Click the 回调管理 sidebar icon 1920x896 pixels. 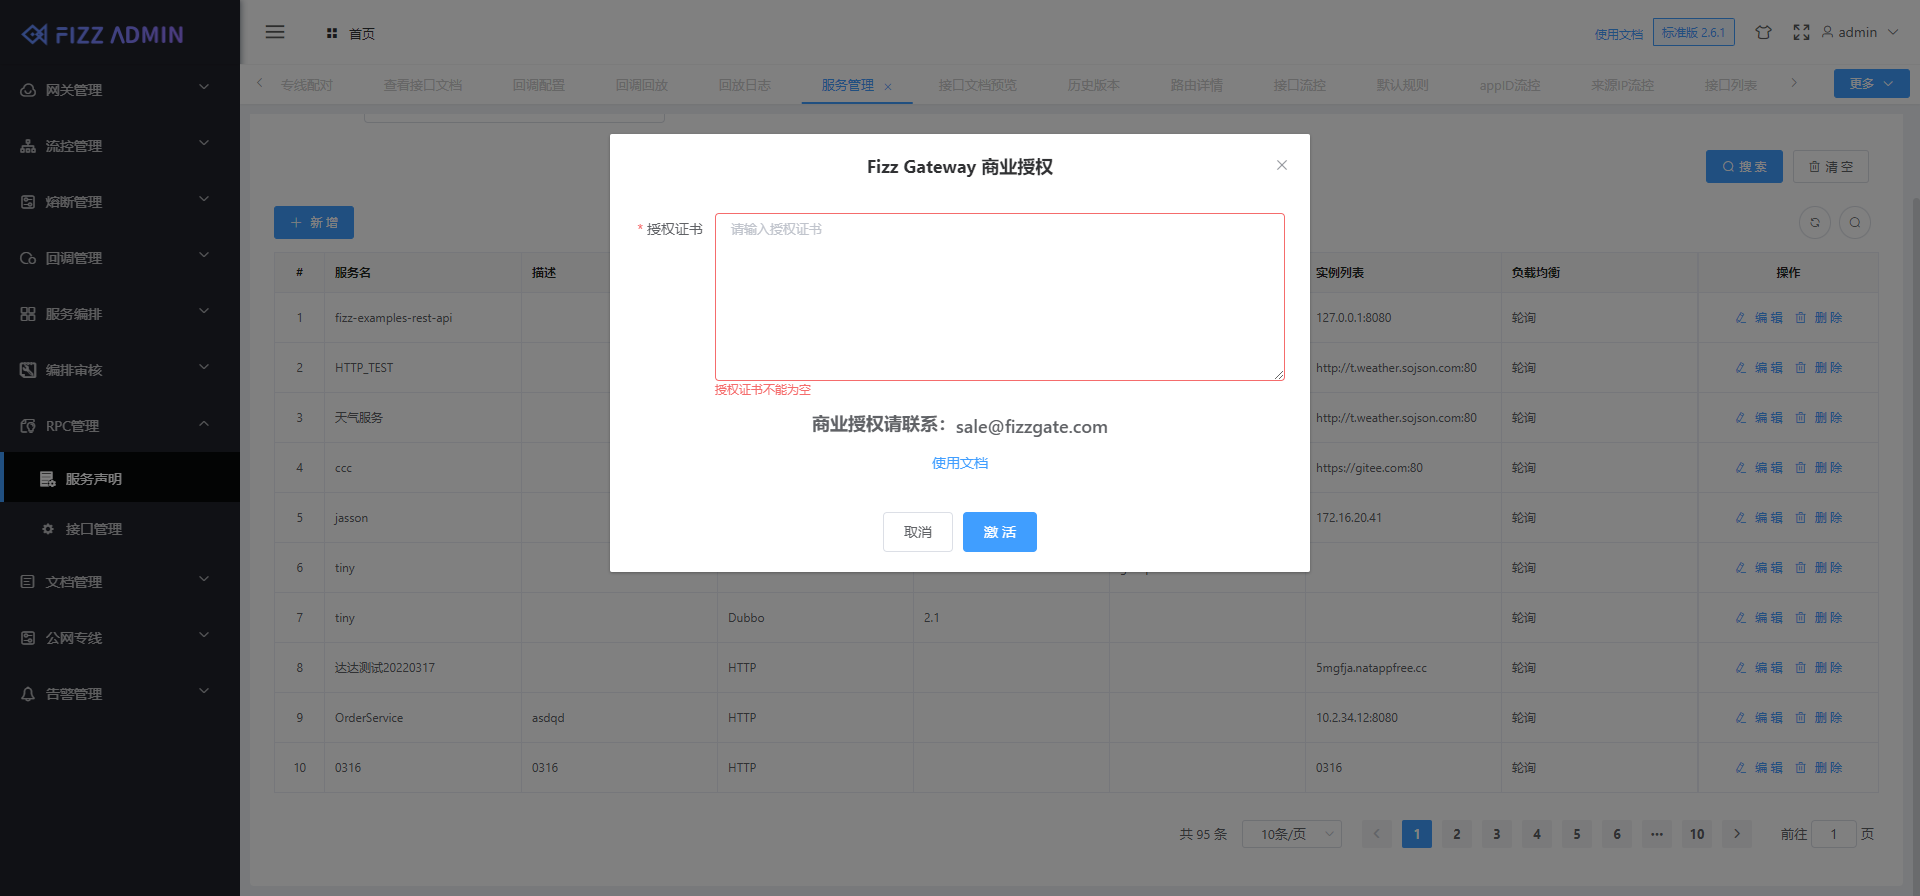click(x=28, y=258)
